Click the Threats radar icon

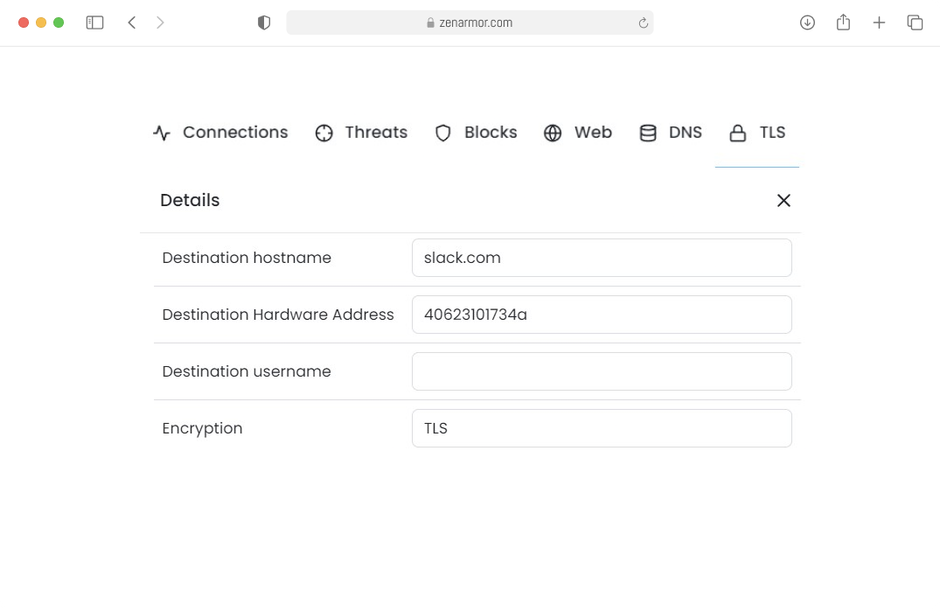pos(323,132)
